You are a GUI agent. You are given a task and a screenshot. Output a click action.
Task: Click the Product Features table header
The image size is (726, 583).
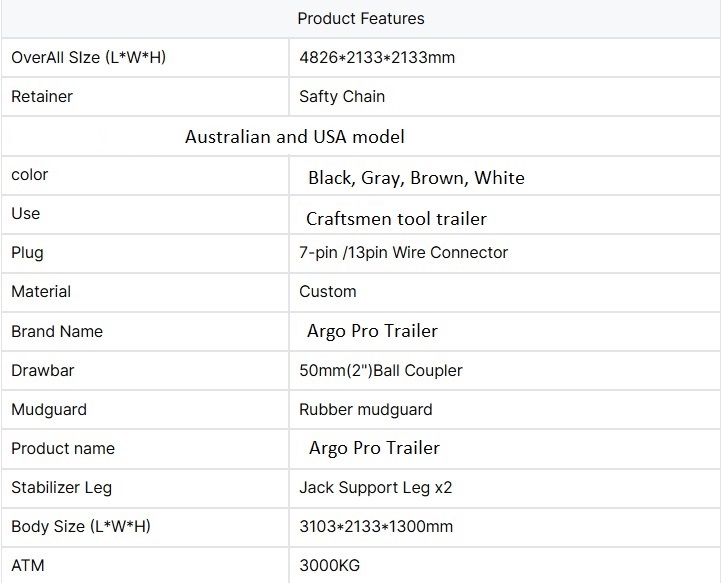(x=361, y=18)
